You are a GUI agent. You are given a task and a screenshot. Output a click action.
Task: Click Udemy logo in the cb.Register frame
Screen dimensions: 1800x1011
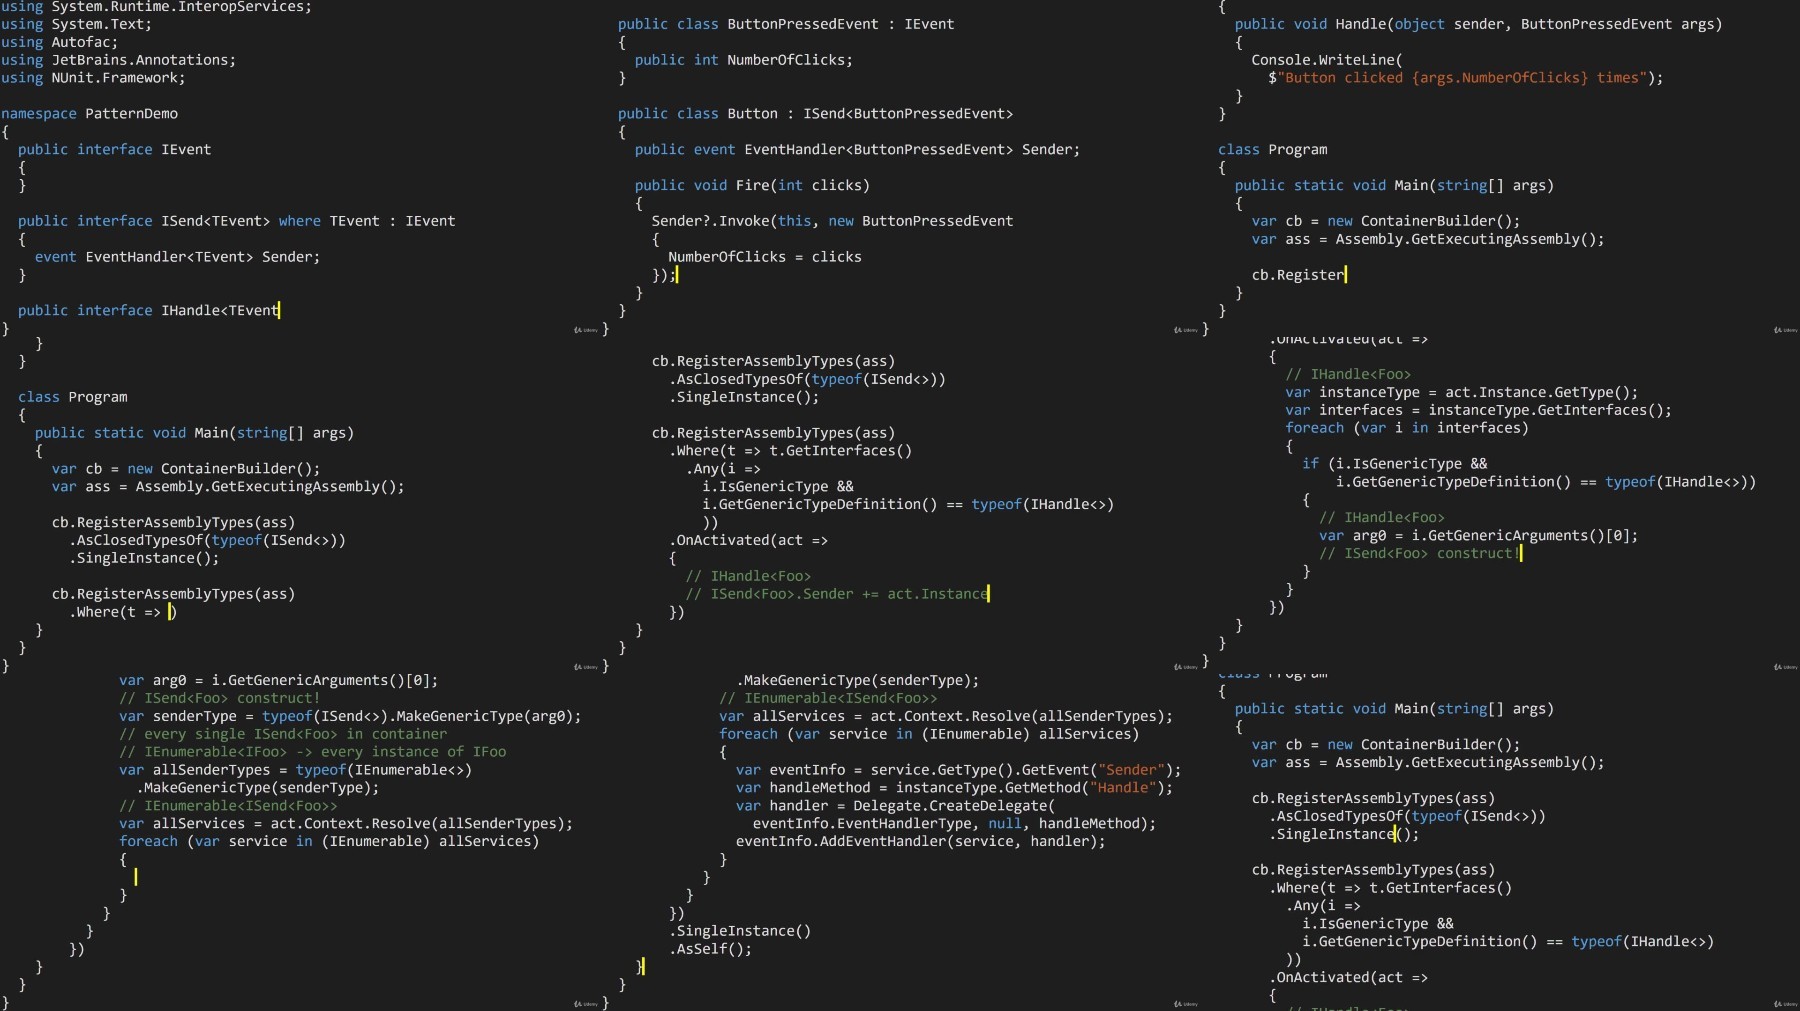click(x=1786, y=330)
